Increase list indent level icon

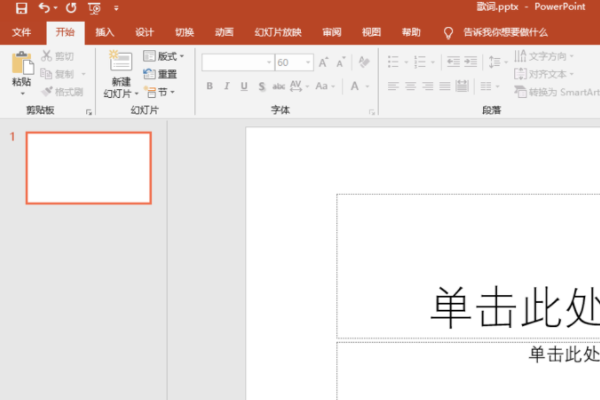470,62
